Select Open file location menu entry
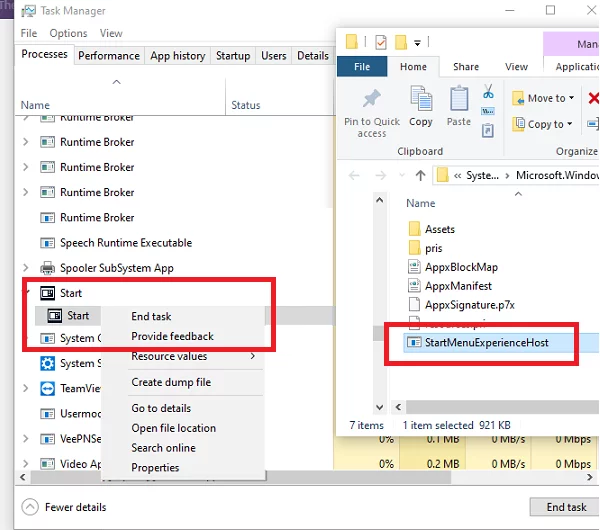 [173, 428]
